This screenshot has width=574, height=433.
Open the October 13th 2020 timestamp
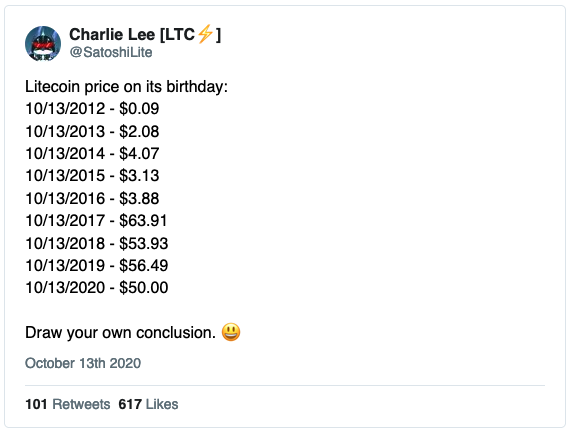[83, 363]
